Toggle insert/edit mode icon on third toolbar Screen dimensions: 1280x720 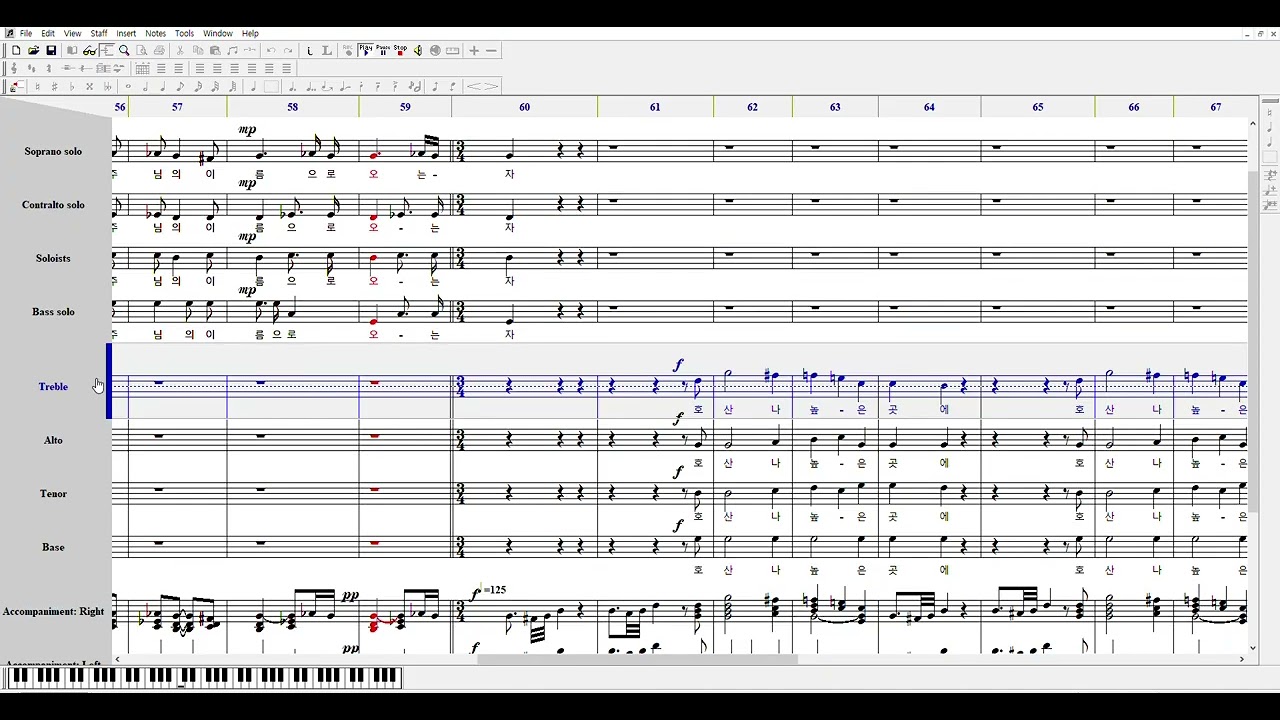(16, 86)
